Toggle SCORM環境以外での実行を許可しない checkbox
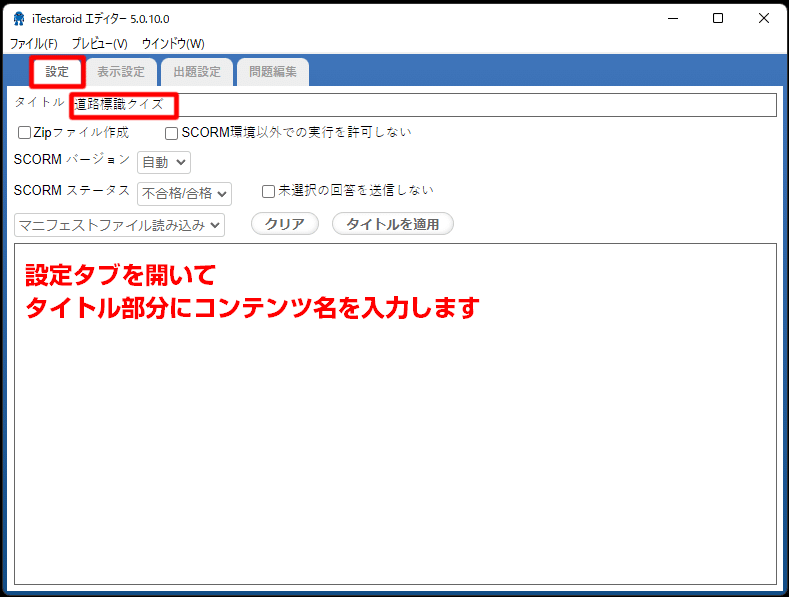 [x=172, y=133]
